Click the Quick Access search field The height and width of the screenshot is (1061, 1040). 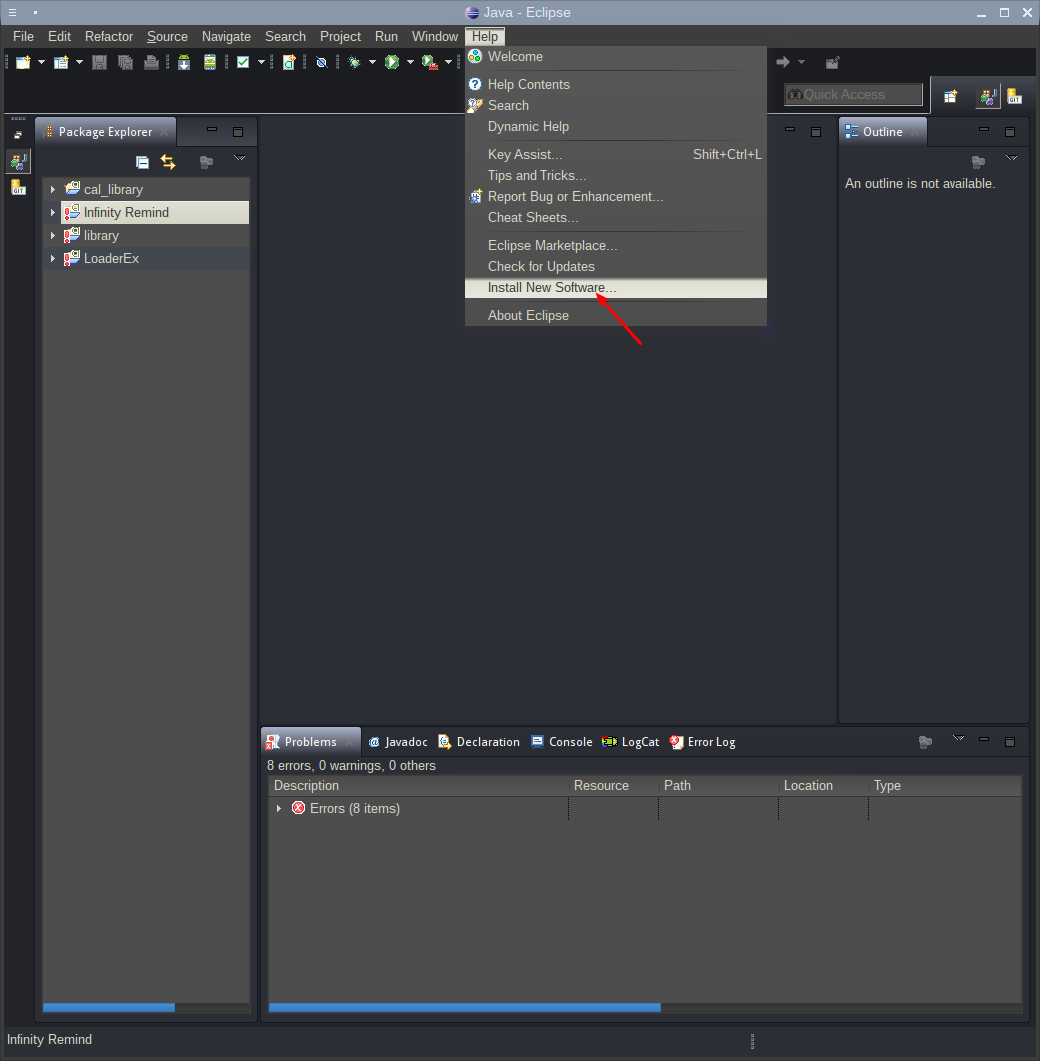tap(853, 95)
